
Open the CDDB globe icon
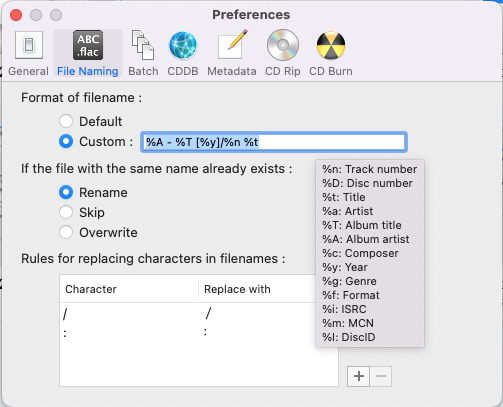pyautogui.click(x=183, y=45)
